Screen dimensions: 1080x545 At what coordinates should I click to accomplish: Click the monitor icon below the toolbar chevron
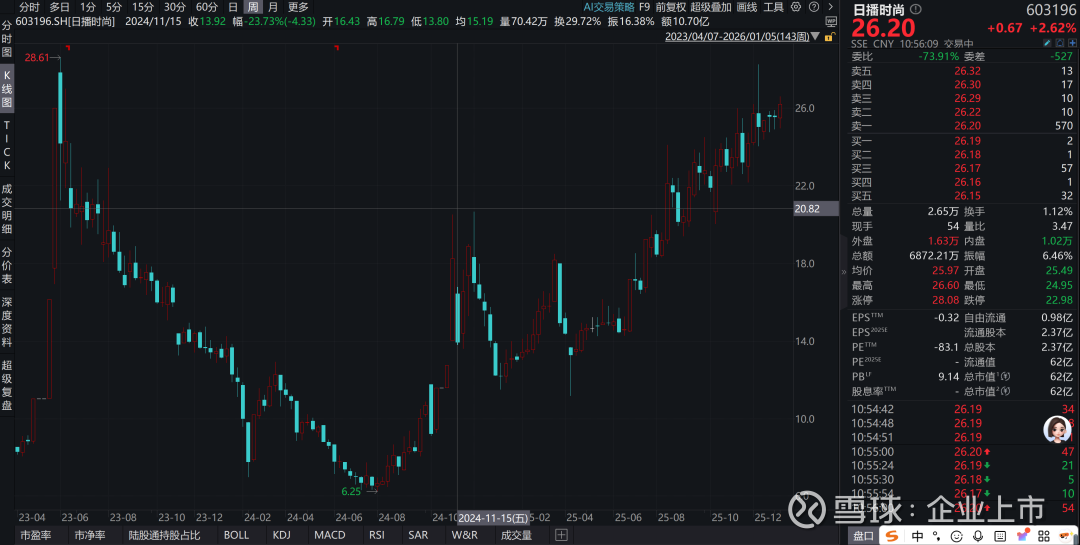tap(829, 22)
